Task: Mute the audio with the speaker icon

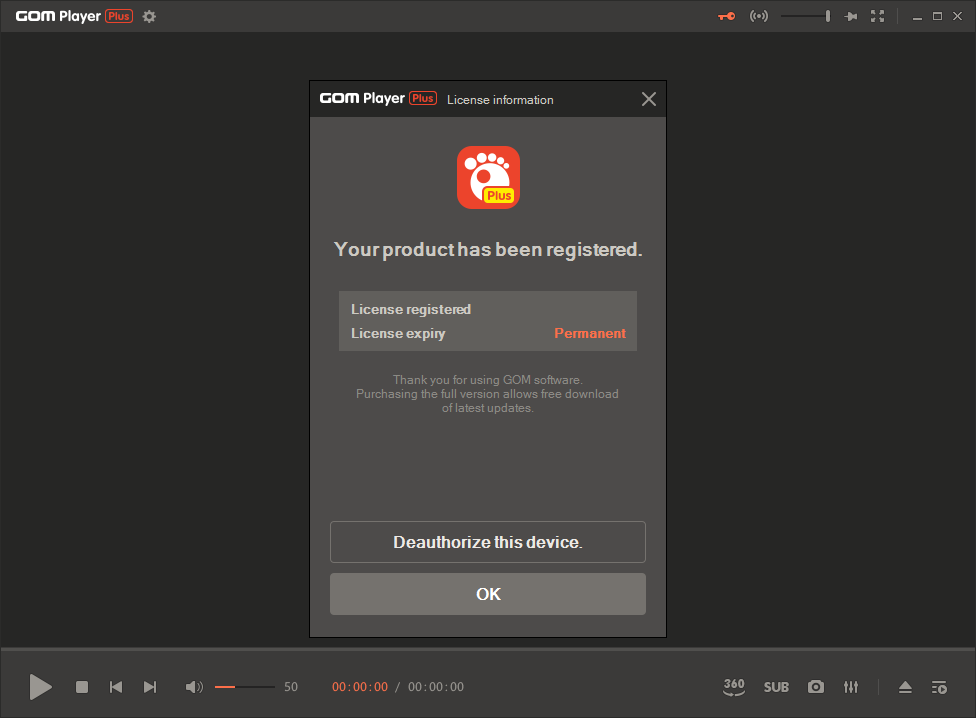Action: (194, 687)
